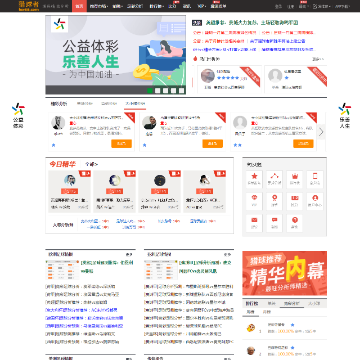The width and height of the screenshot is (360, 360).
Task: Show next recommendations with right chevron arrow
Action: [x=321, y=132]
